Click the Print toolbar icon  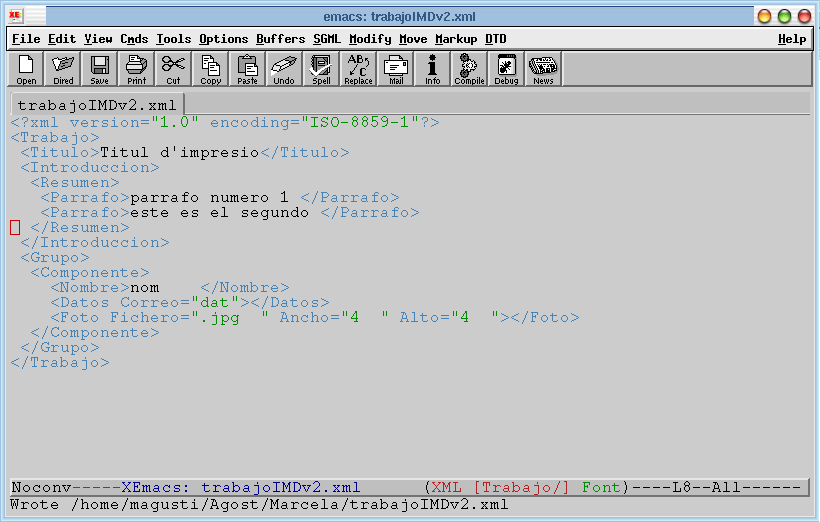click(136, 69)
